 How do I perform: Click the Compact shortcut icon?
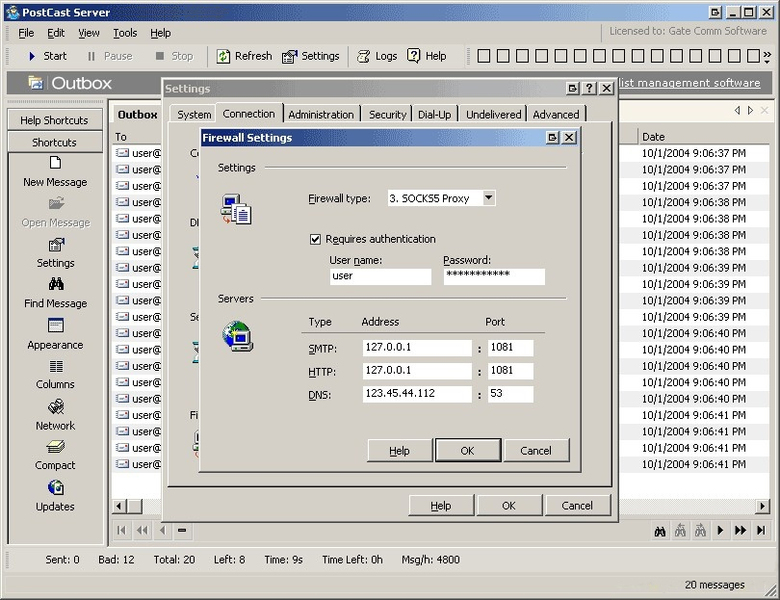pos(55,447)
